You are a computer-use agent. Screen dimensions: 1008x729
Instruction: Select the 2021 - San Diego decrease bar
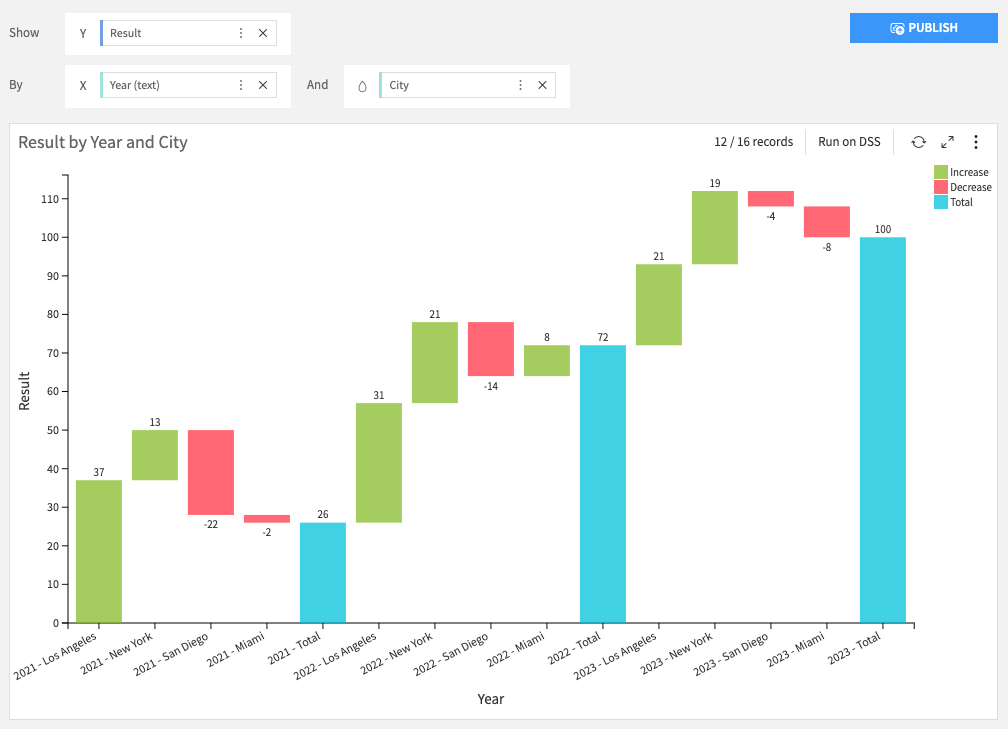tap(210, 472)
